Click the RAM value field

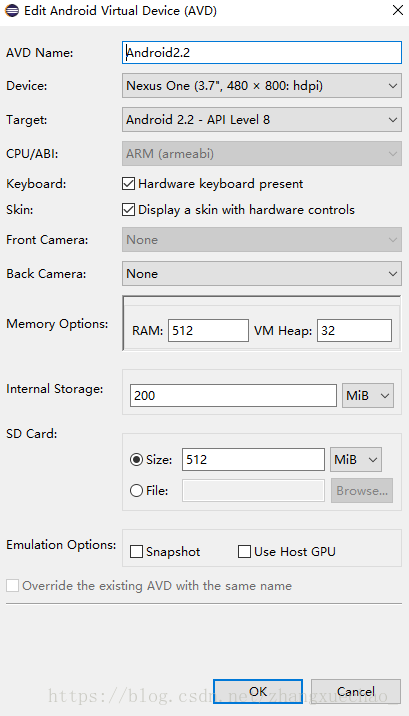click(208, 331)
